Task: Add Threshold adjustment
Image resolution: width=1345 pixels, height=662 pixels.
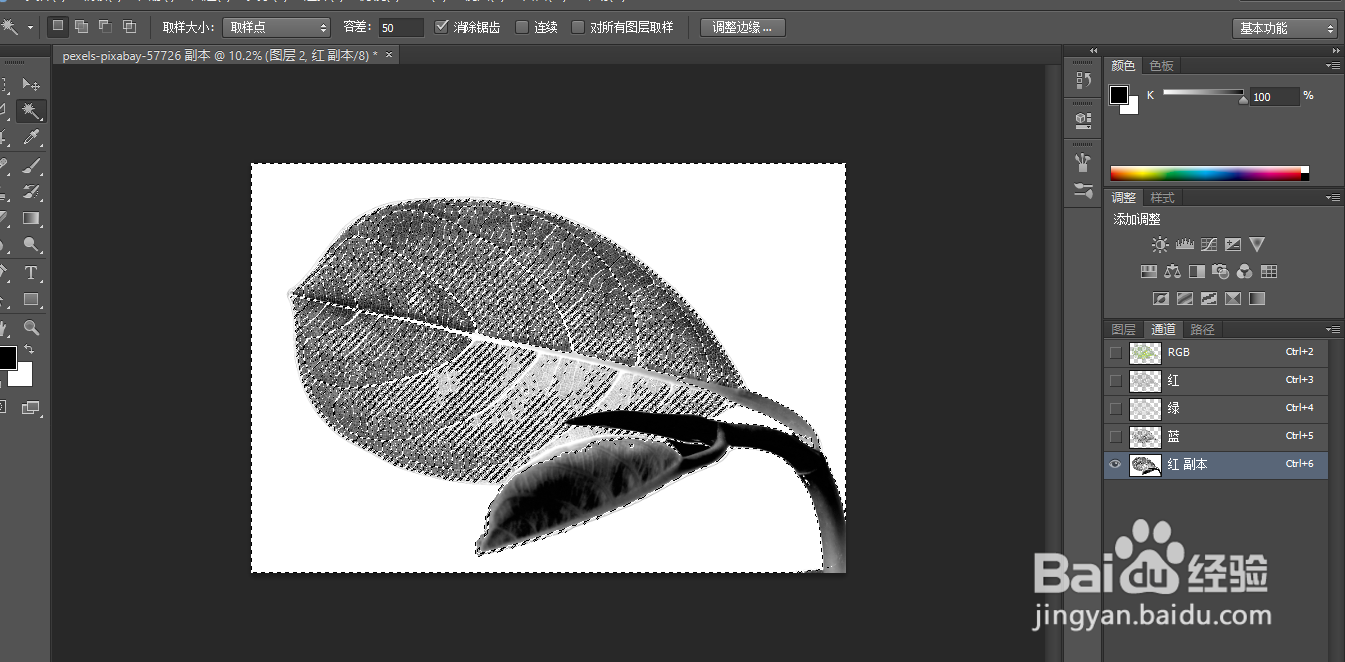Action: [1209, 298]
